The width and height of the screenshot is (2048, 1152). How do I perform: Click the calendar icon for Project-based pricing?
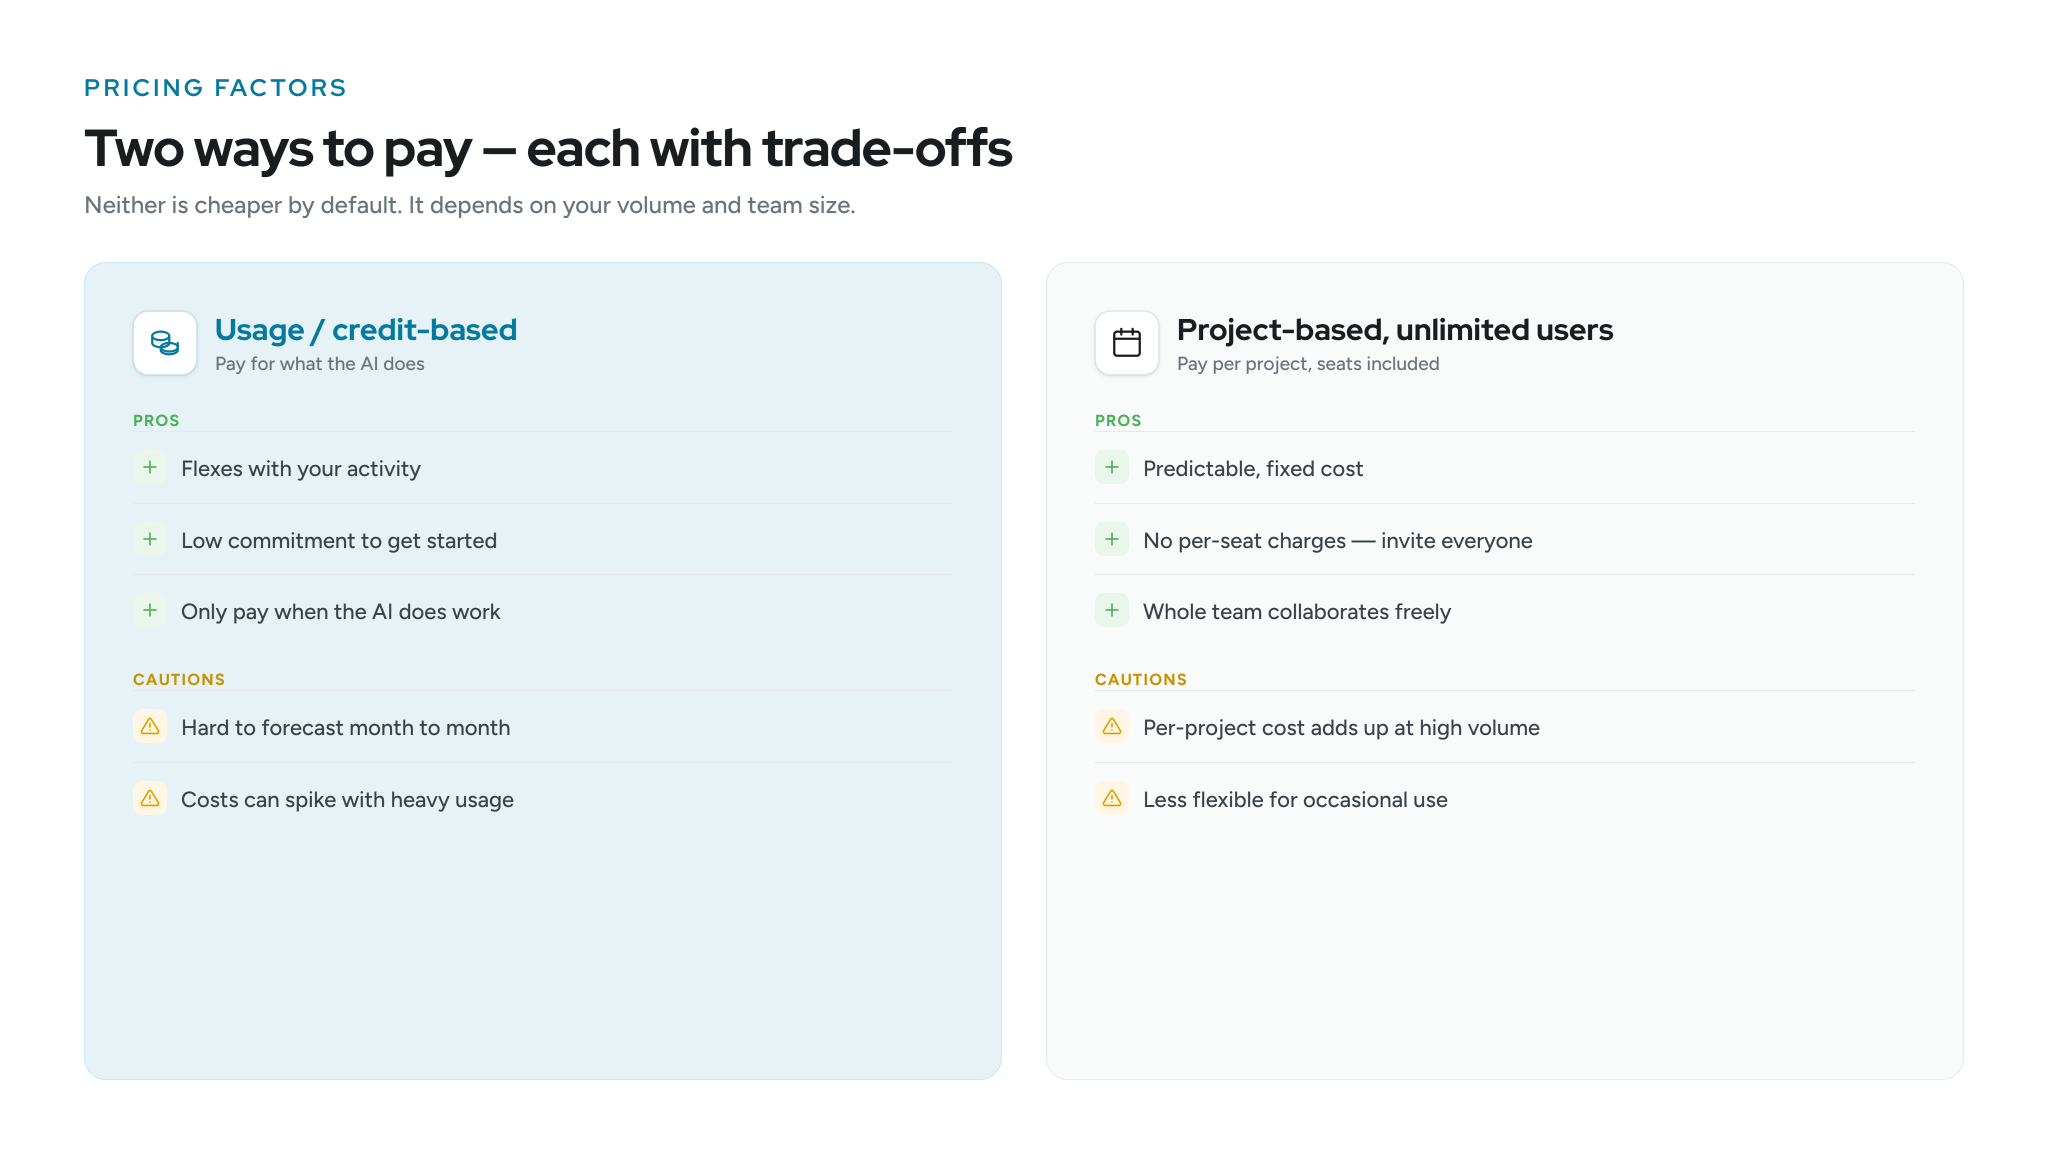coord(1127,343)
